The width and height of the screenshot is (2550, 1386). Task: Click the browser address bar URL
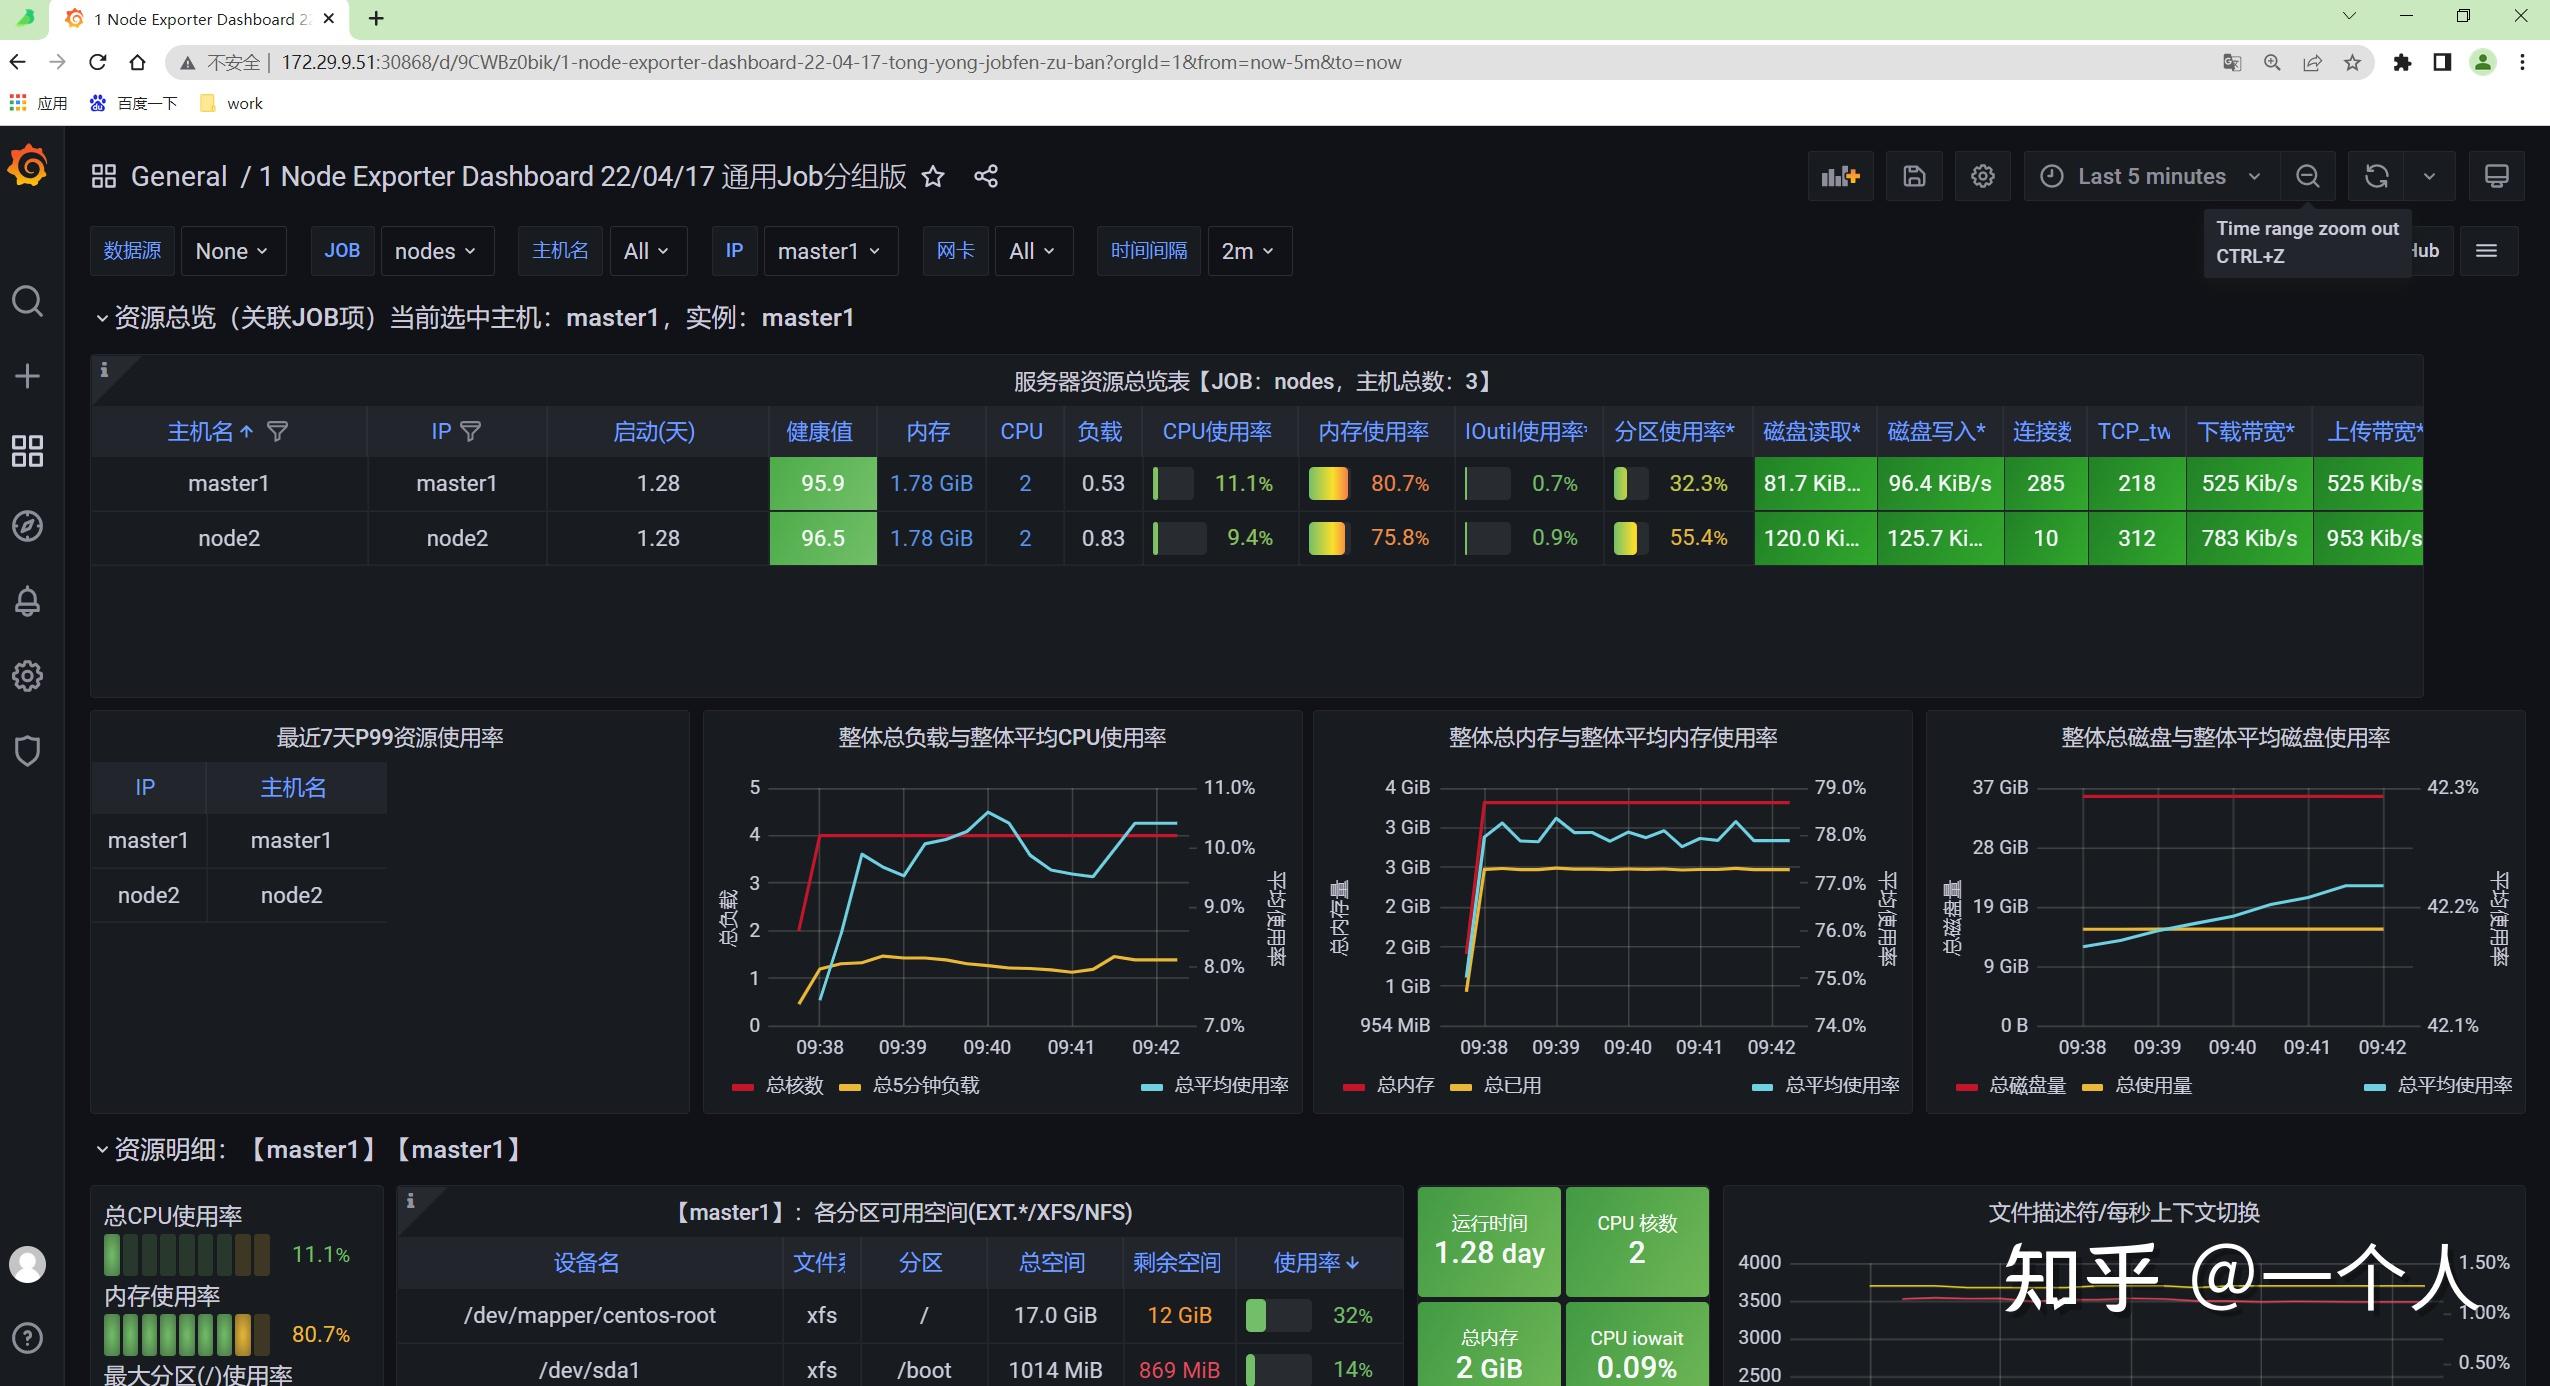(x=841, y=62)
